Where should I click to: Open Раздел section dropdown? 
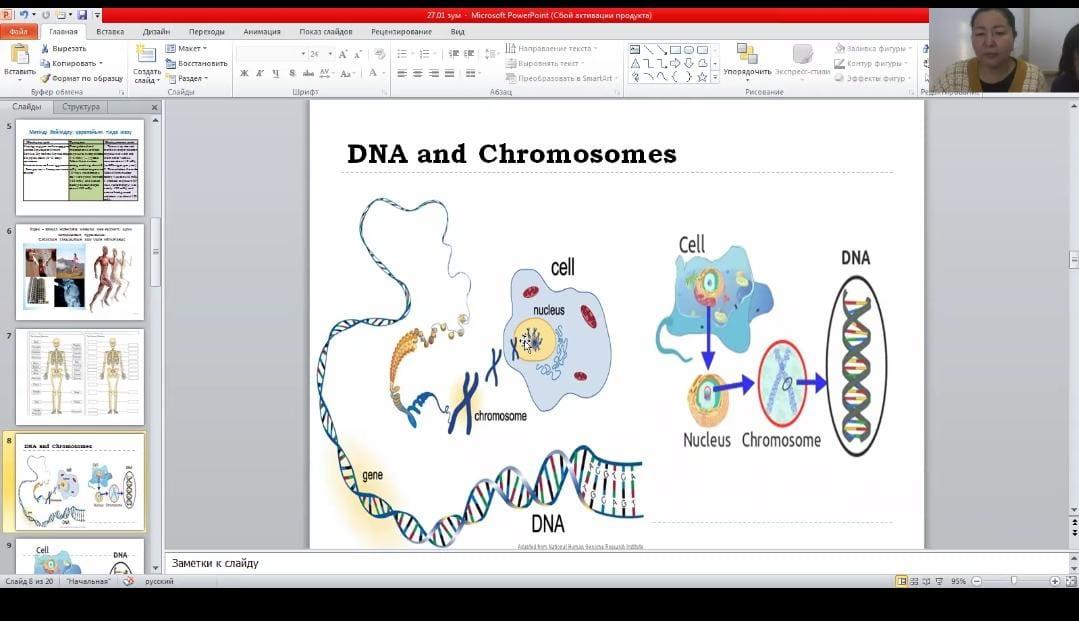click(187, 78)
